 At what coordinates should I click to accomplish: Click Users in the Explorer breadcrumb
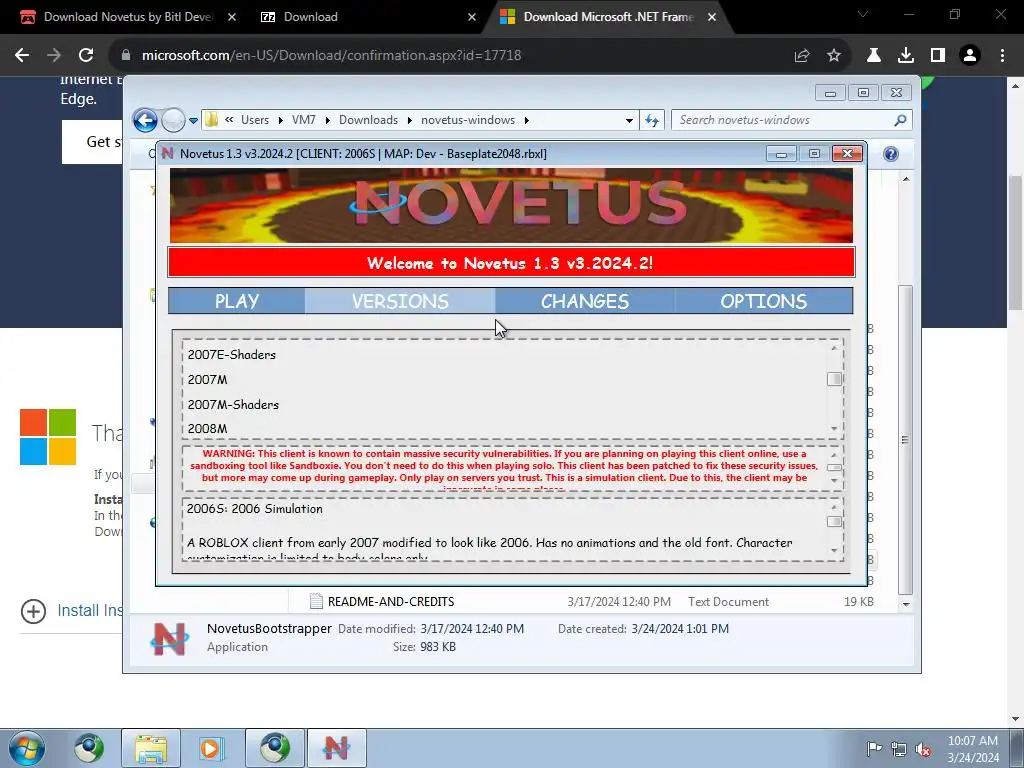pyautogui.click(x=255, y=120)
